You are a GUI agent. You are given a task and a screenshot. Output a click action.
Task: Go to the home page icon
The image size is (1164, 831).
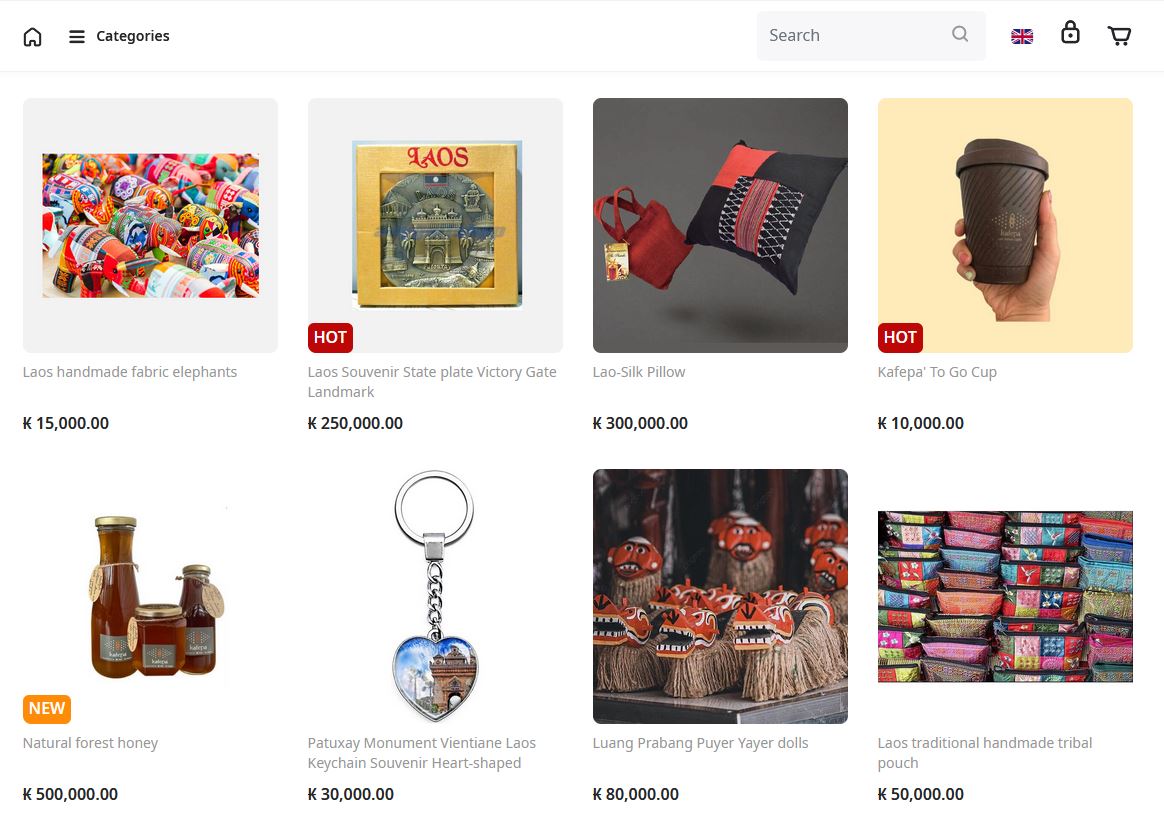pyautogui.click(x=33, y=36)
